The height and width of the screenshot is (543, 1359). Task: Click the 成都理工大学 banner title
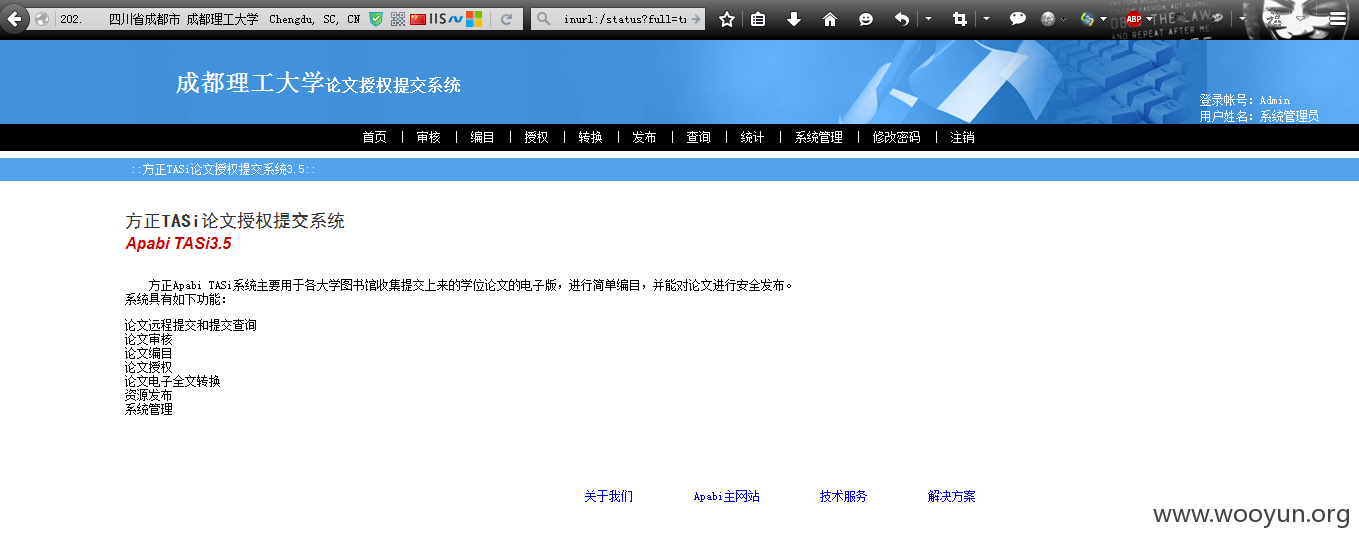click(250, 82)
